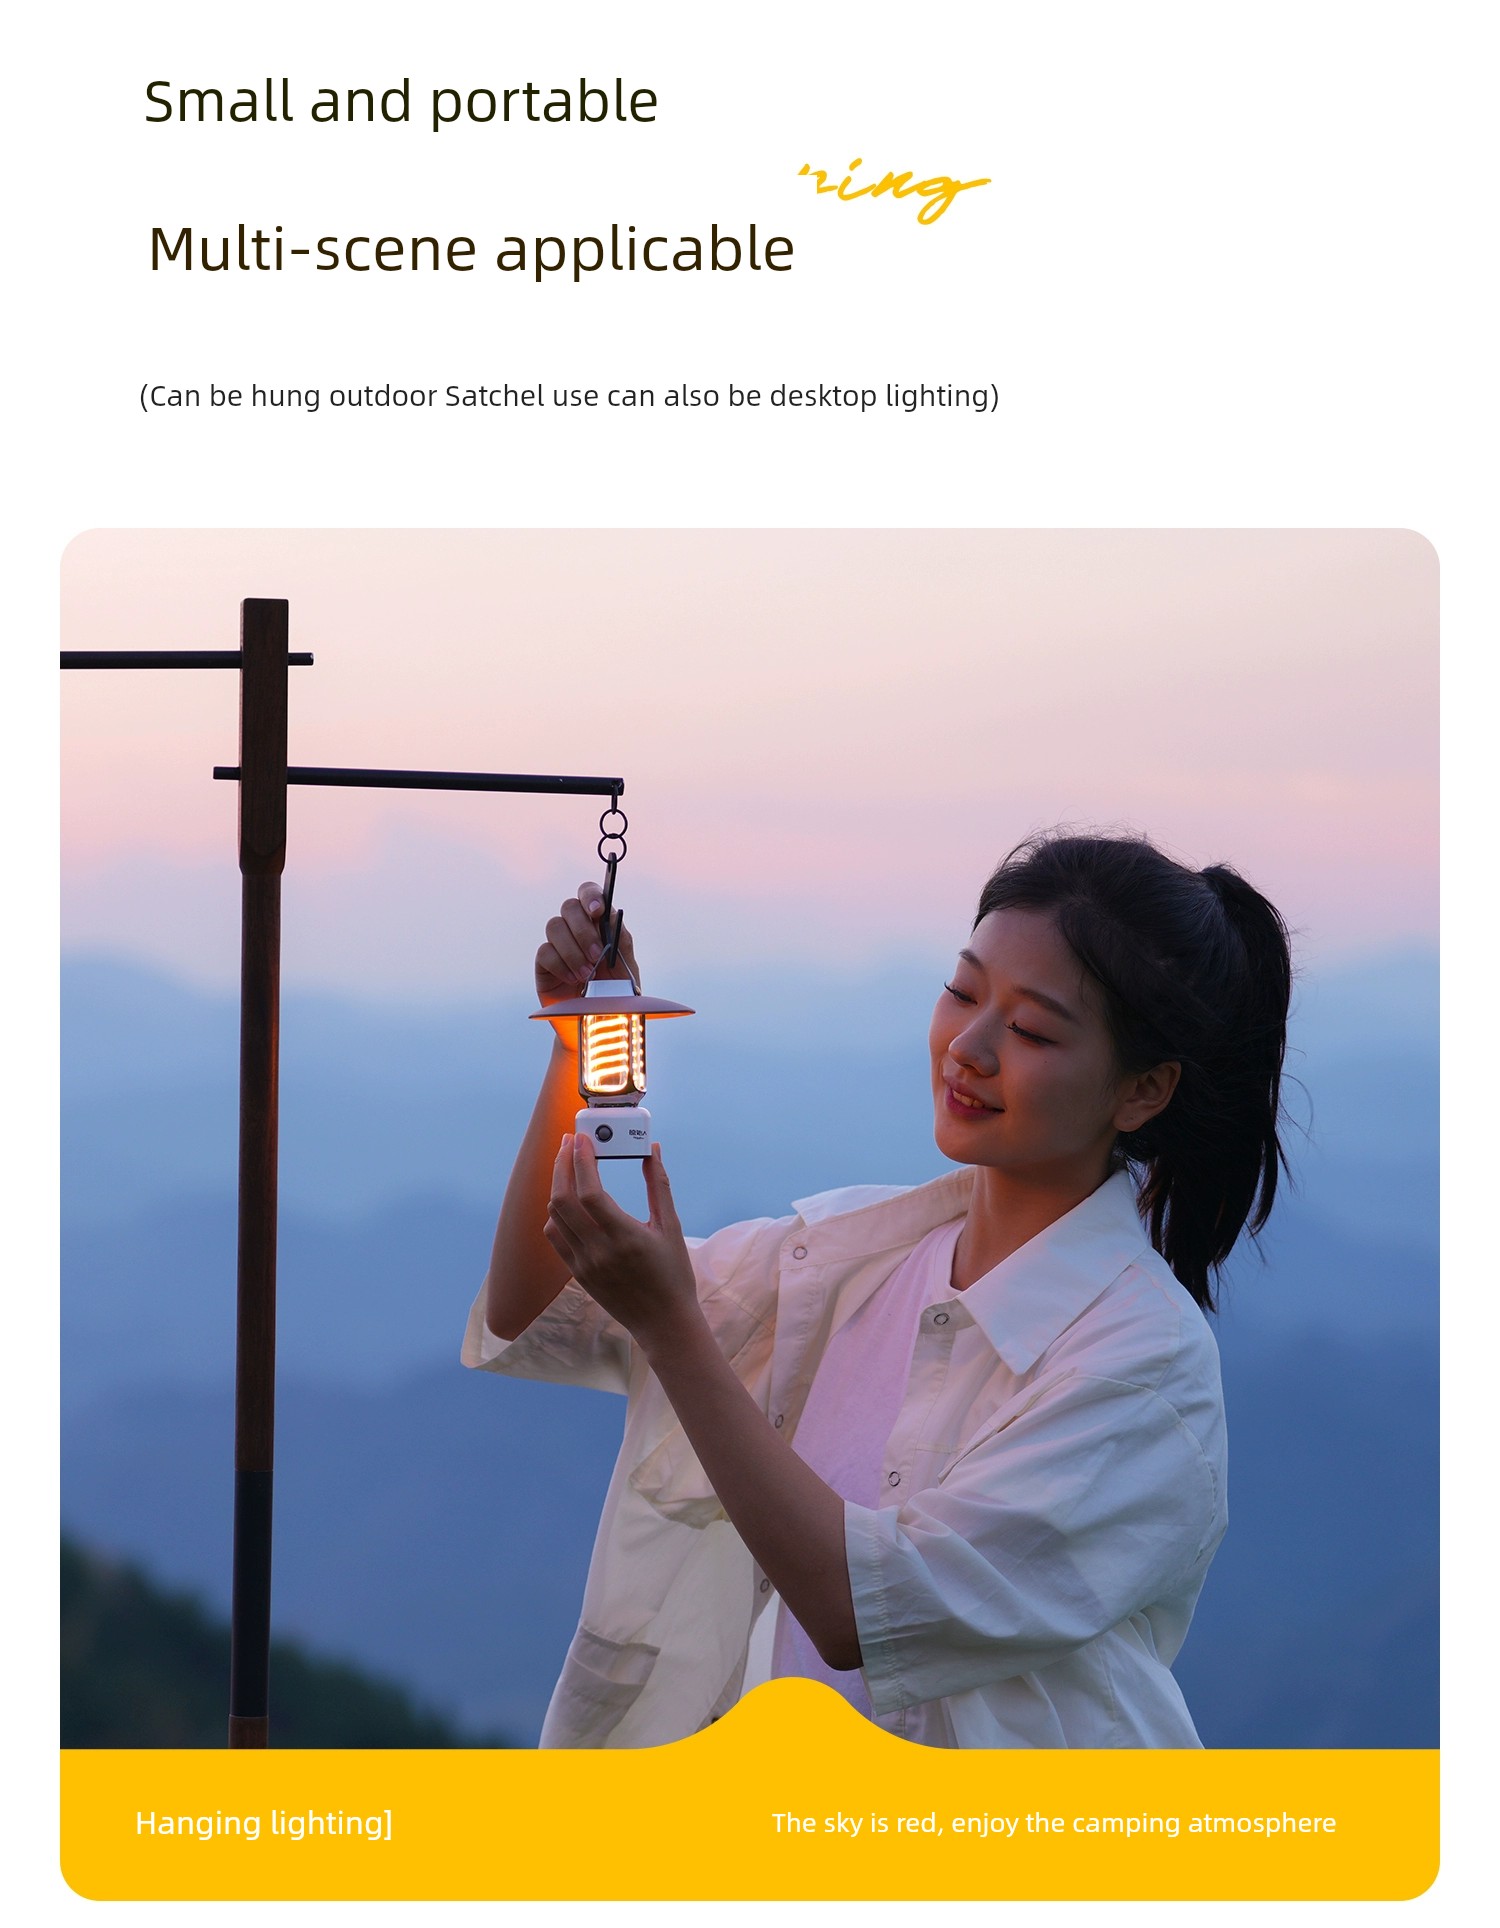
Task: Click the glowing lantern bulb
Action: pos(613,1053)
